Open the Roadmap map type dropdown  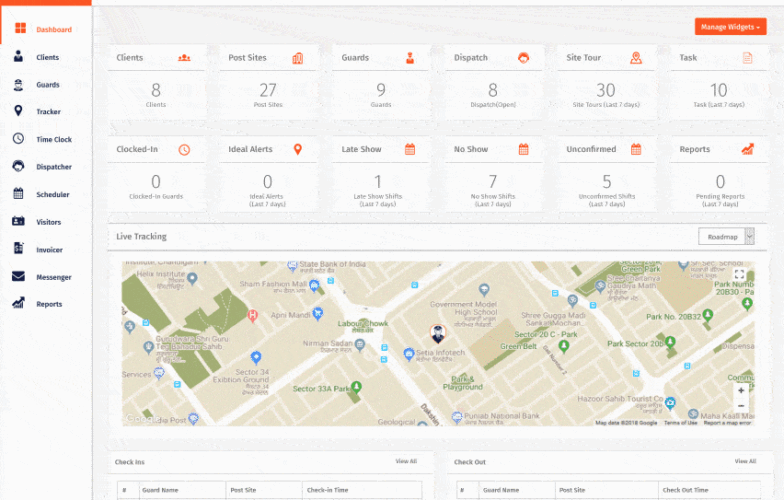[726, 236]
